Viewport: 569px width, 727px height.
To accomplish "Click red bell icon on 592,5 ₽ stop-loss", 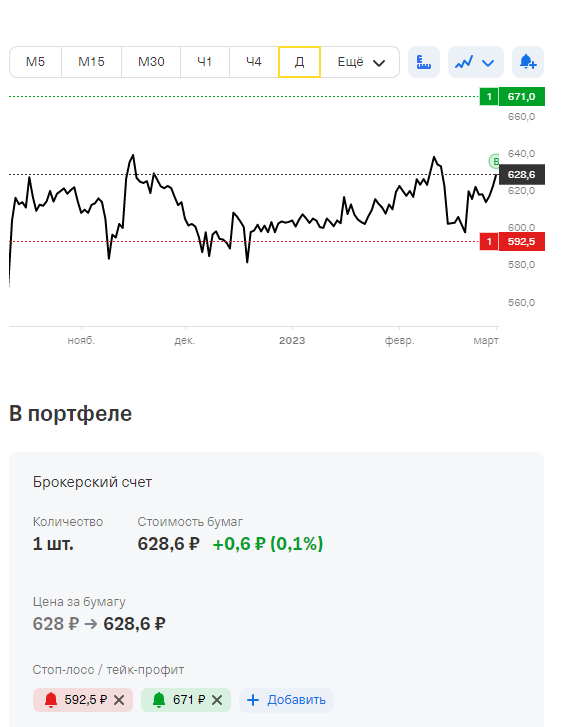I will 51,700.
